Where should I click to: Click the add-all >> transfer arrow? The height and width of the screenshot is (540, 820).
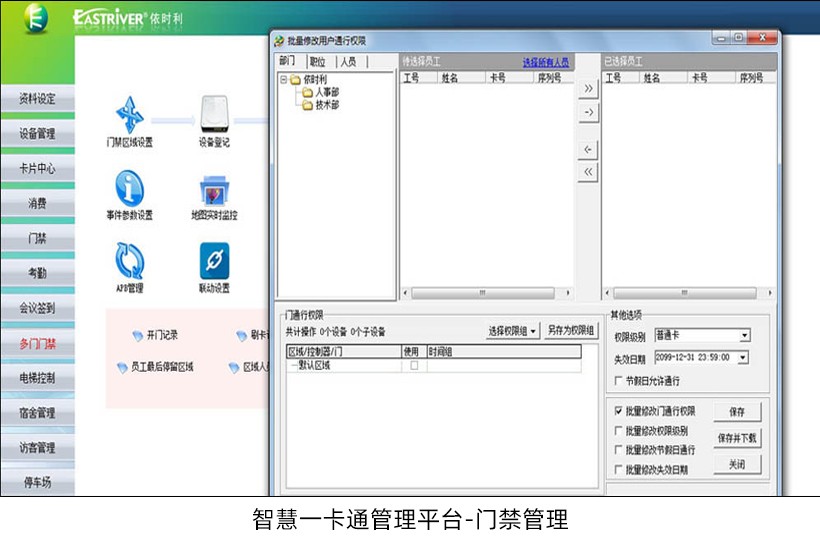pos(589,88)
